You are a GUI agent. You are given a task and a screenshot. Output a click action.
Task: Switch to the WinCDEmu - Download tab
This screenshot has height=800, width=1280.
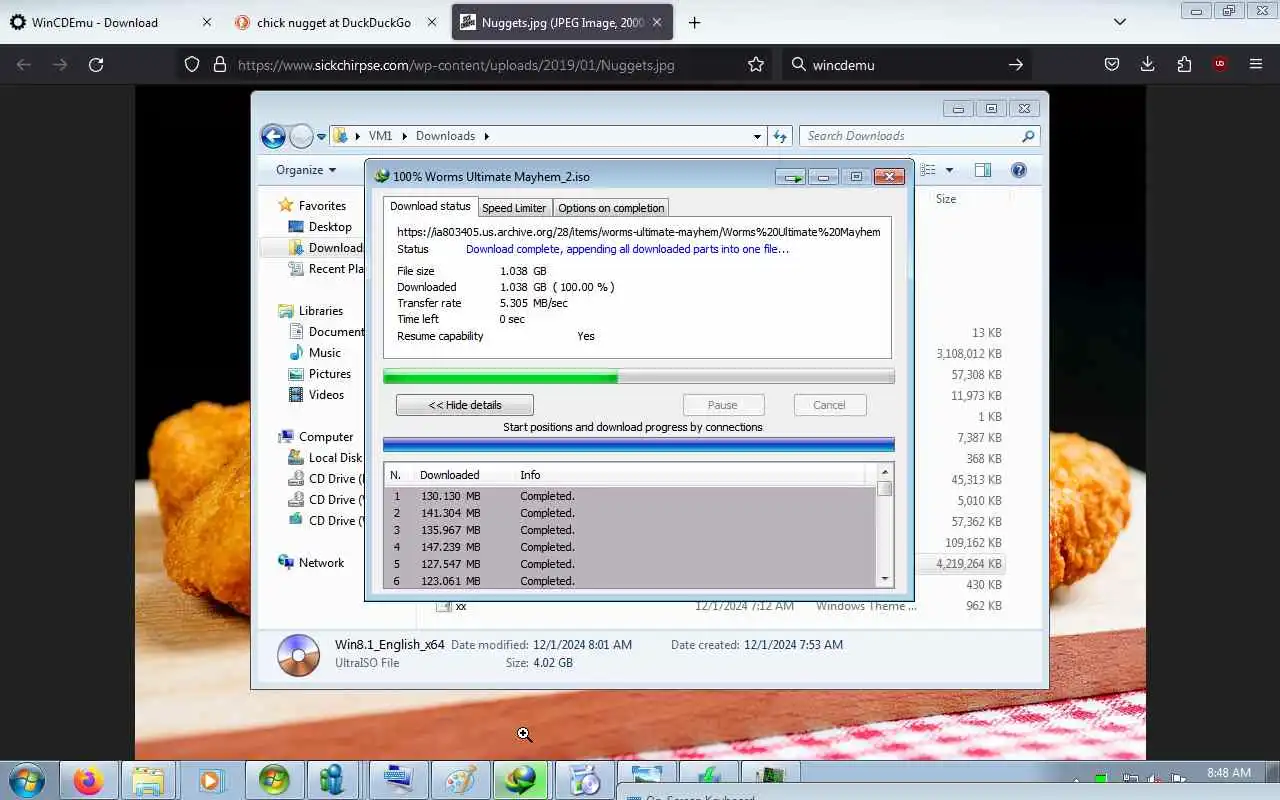click(110, 22)
